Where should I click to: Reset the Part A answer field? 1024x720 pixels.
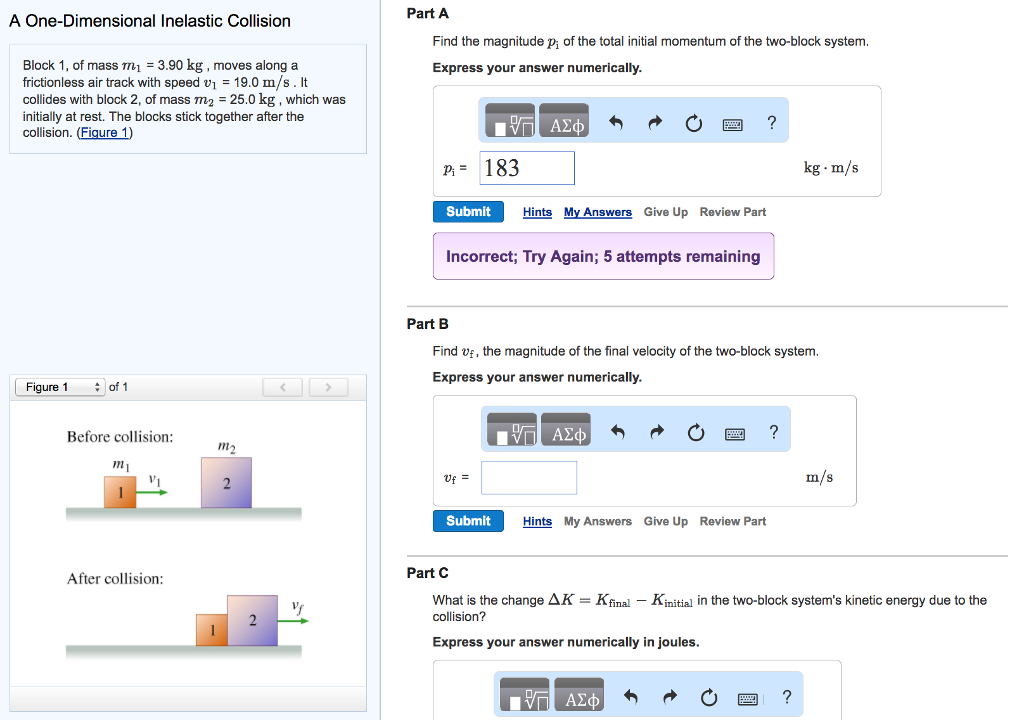pyautogui.click(x=694, y=123)
